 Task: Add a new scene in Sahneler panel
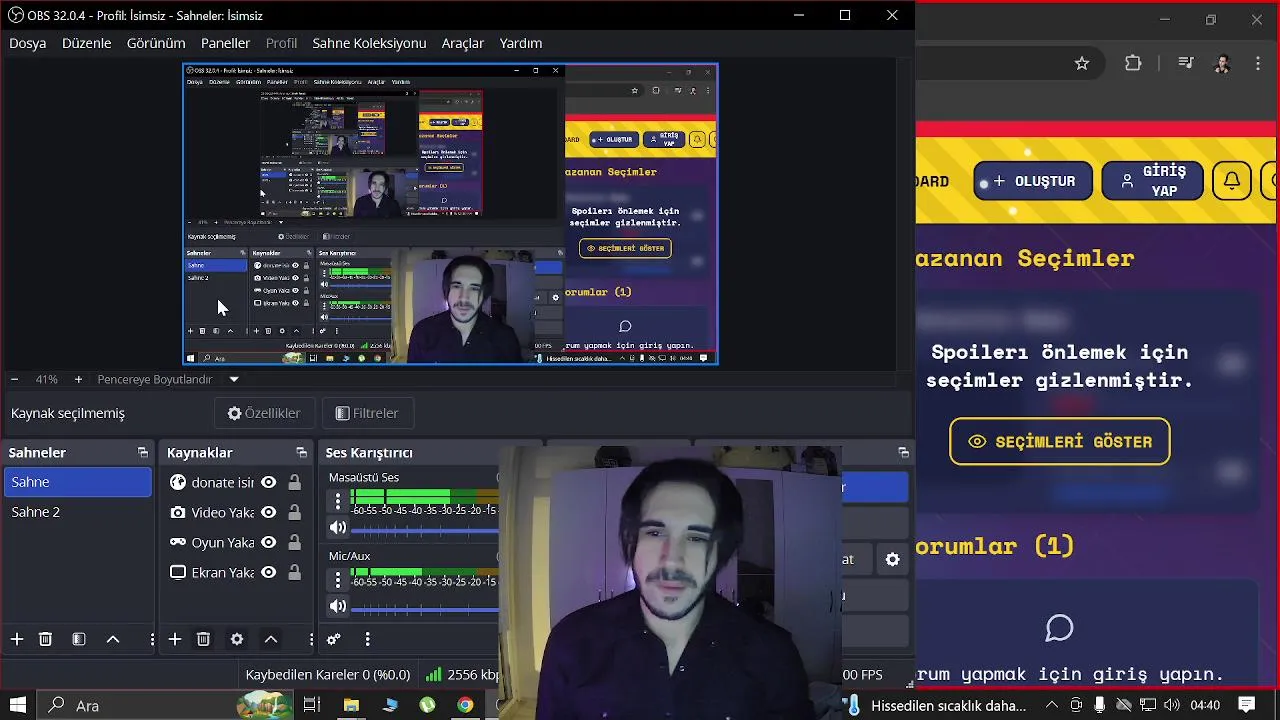tap(17, 639)
